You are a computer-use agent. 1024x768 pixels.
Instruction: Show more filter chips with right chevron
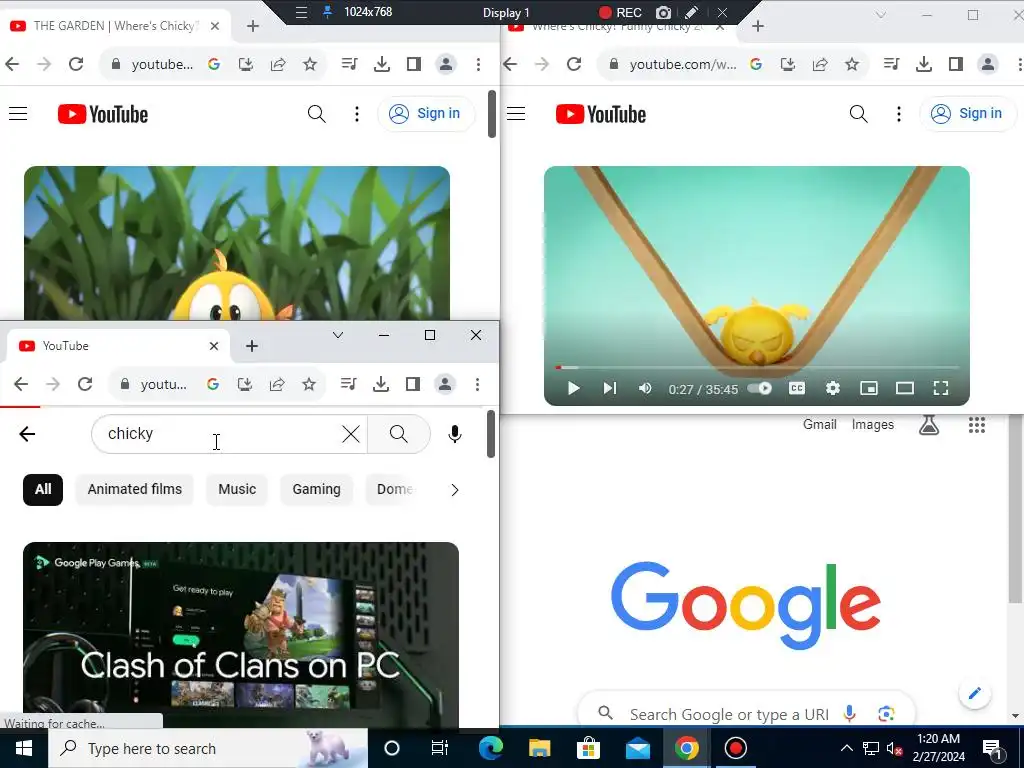[455, 490]
